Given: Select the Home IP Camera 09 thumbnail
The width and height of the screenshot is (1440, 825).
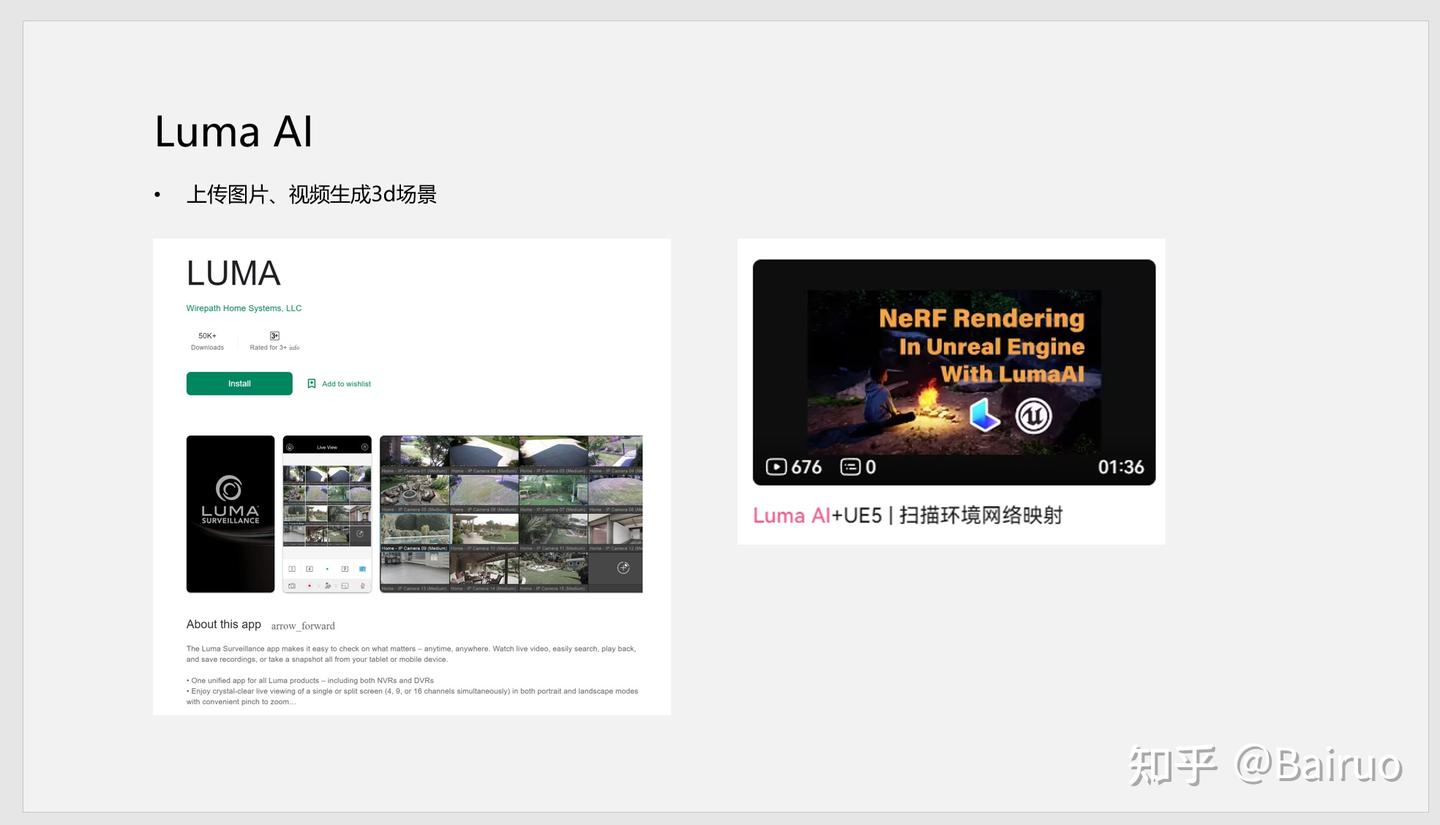Looking at the screenshot, I should click(415, 529).
